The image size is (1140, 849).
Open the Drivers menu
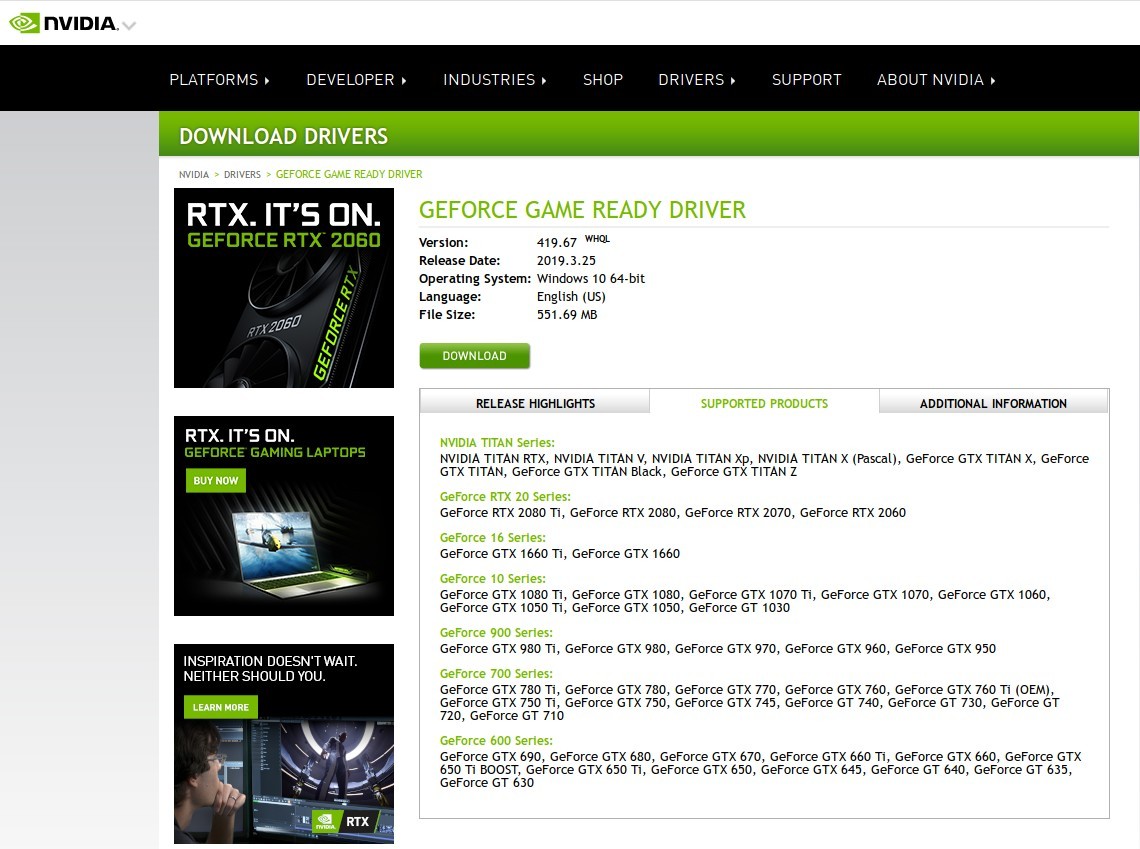pyautogui.click(x=696, y=80)
